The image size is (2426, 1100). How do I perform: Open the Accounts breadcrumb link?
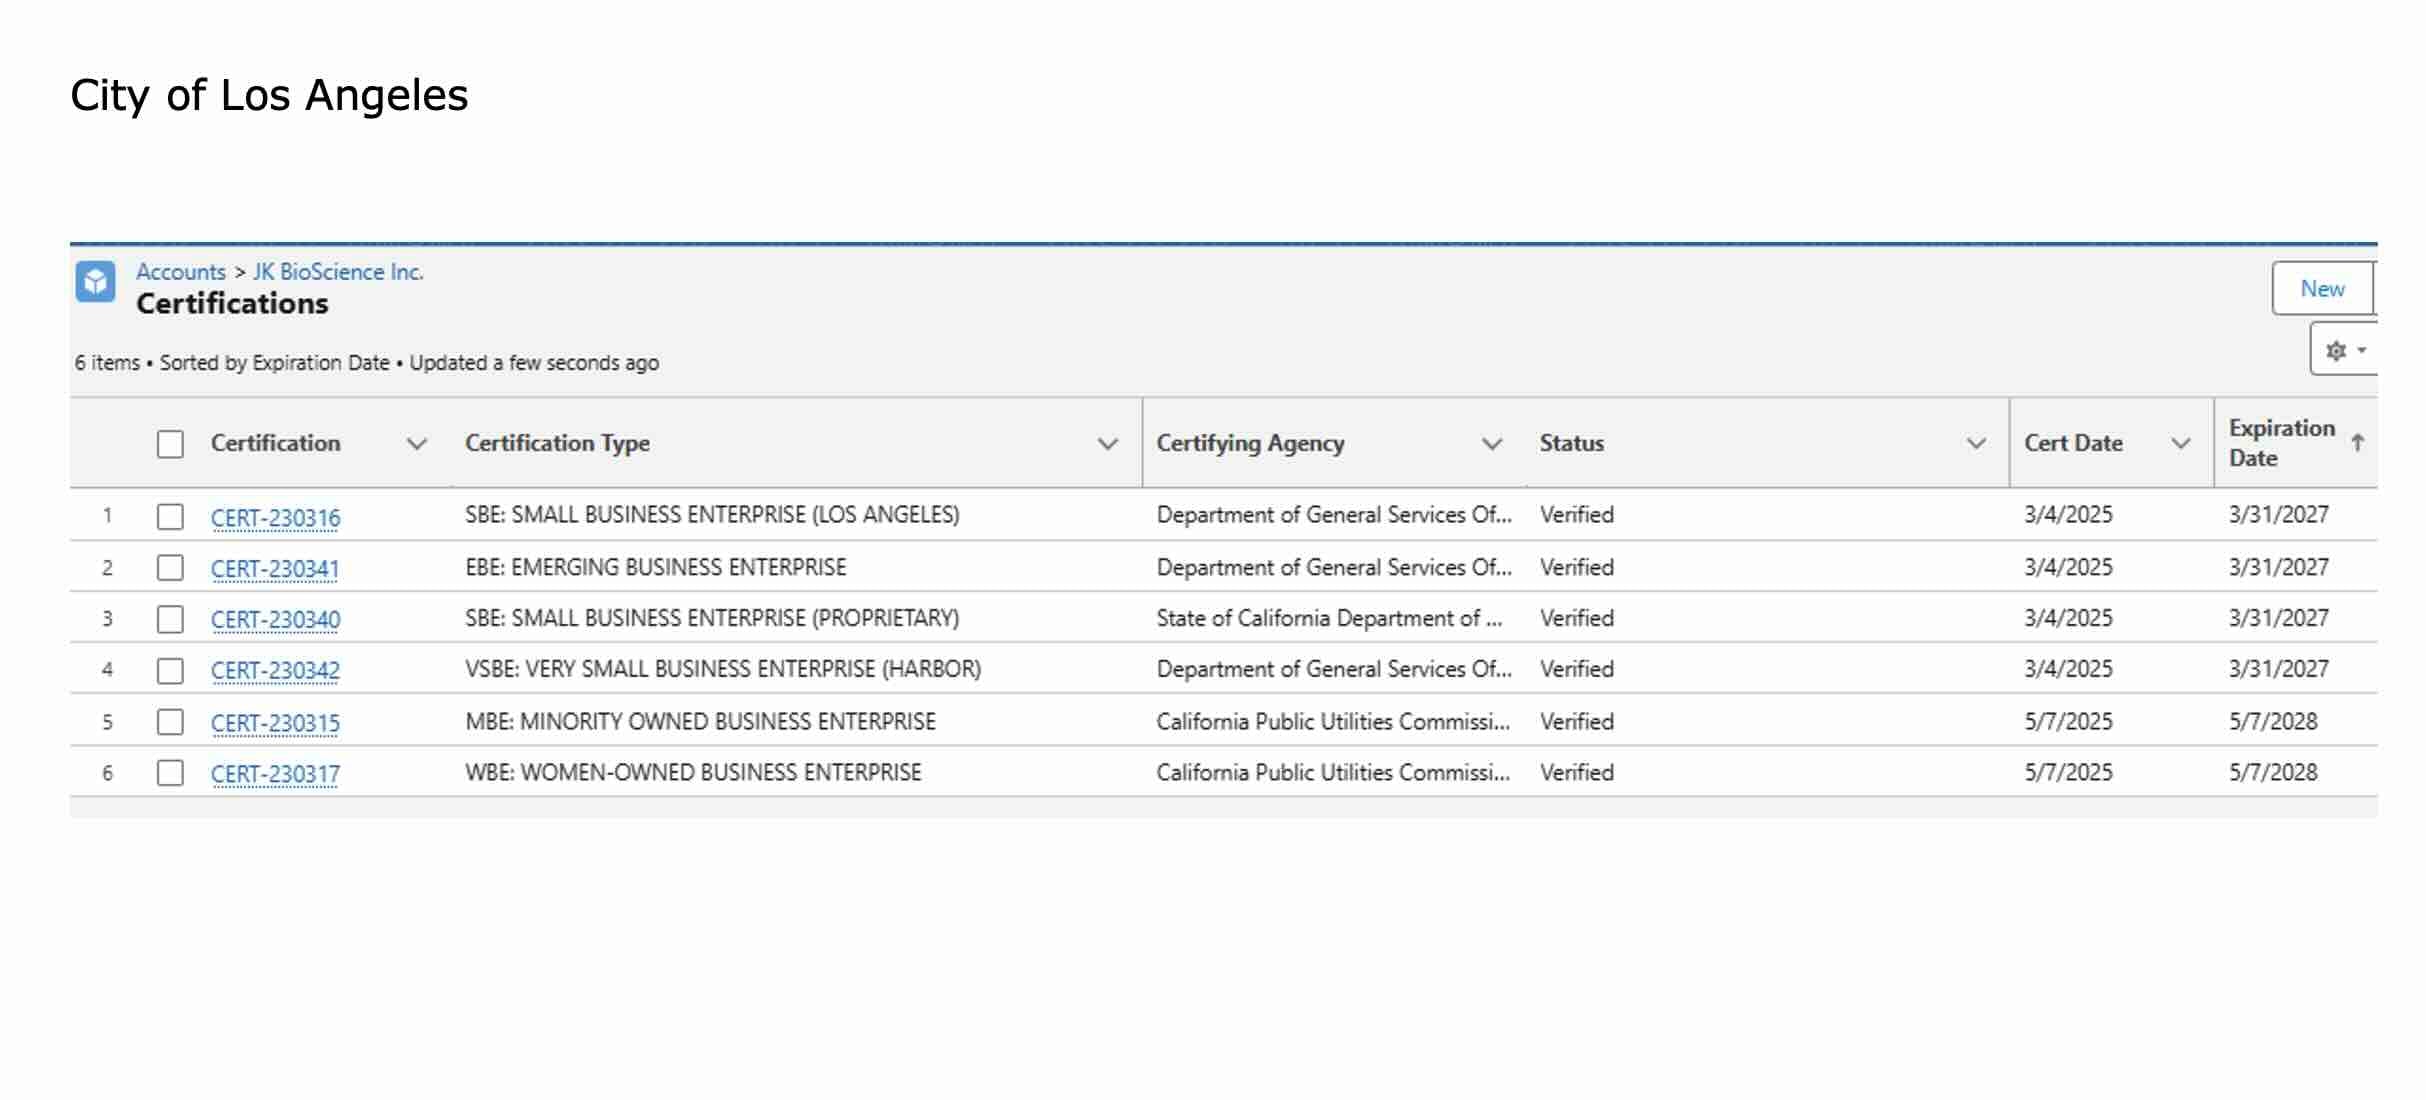pyautogui.click(x=181, y=272)
